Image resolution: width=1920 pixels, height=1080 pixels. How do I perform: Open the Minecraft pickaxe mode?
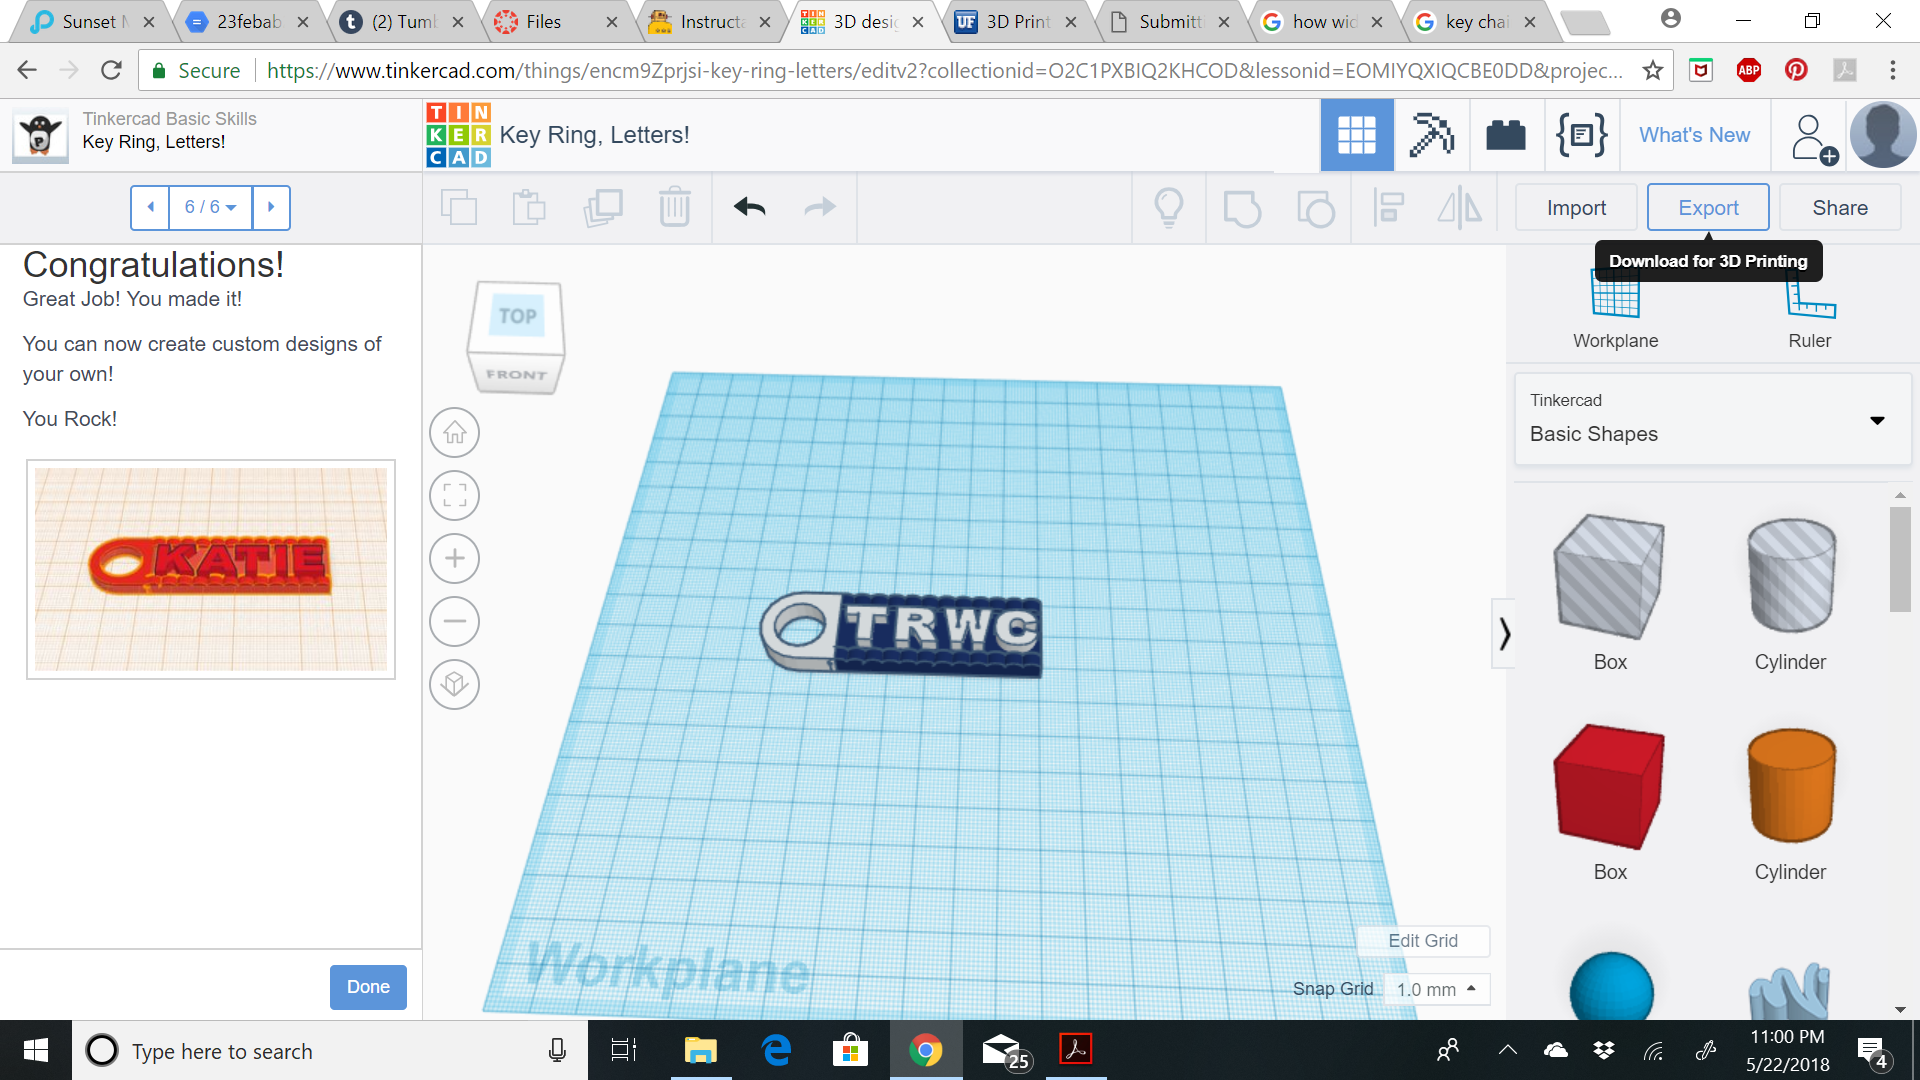(x=1431, y=135)
